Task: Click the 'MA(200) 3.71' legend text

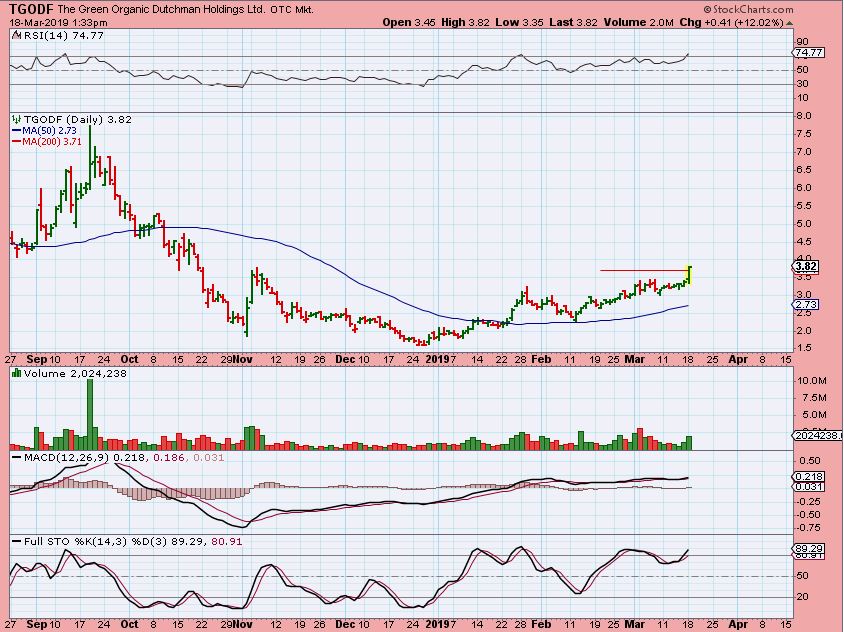Action: point(52,142)
